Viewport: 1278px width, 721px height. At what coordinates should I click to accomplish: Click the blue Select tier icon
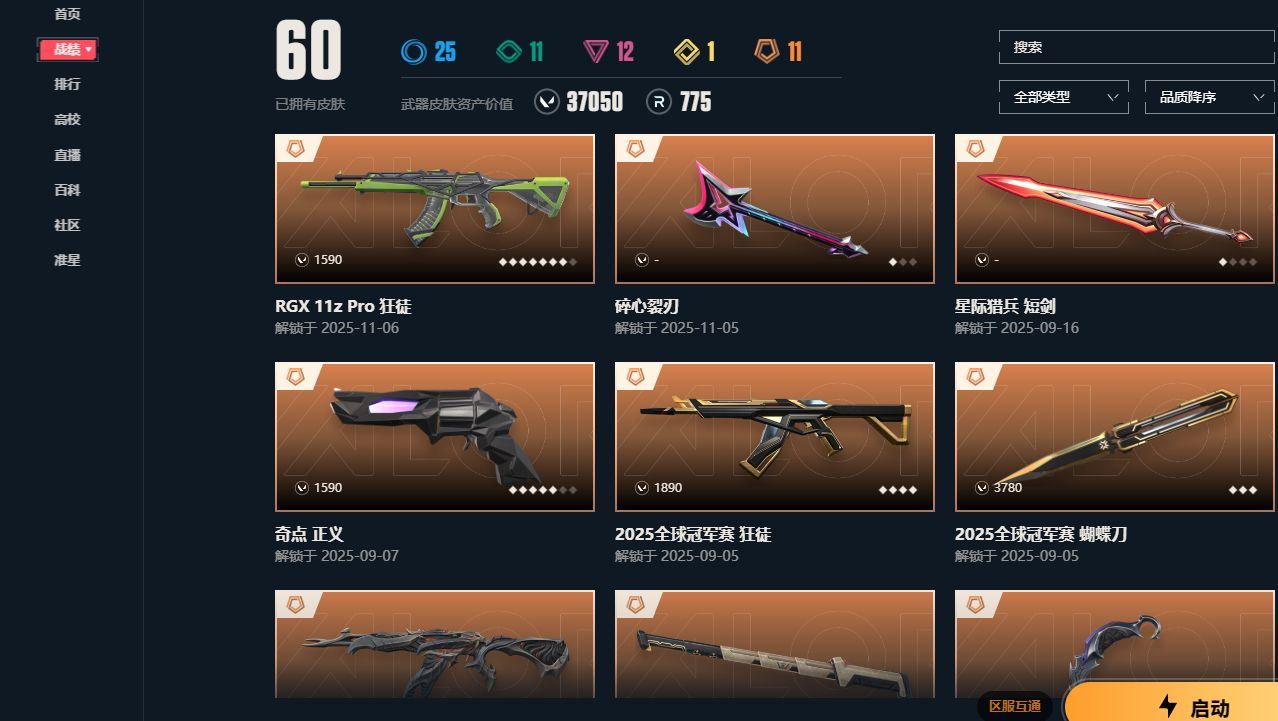(413, 51)
